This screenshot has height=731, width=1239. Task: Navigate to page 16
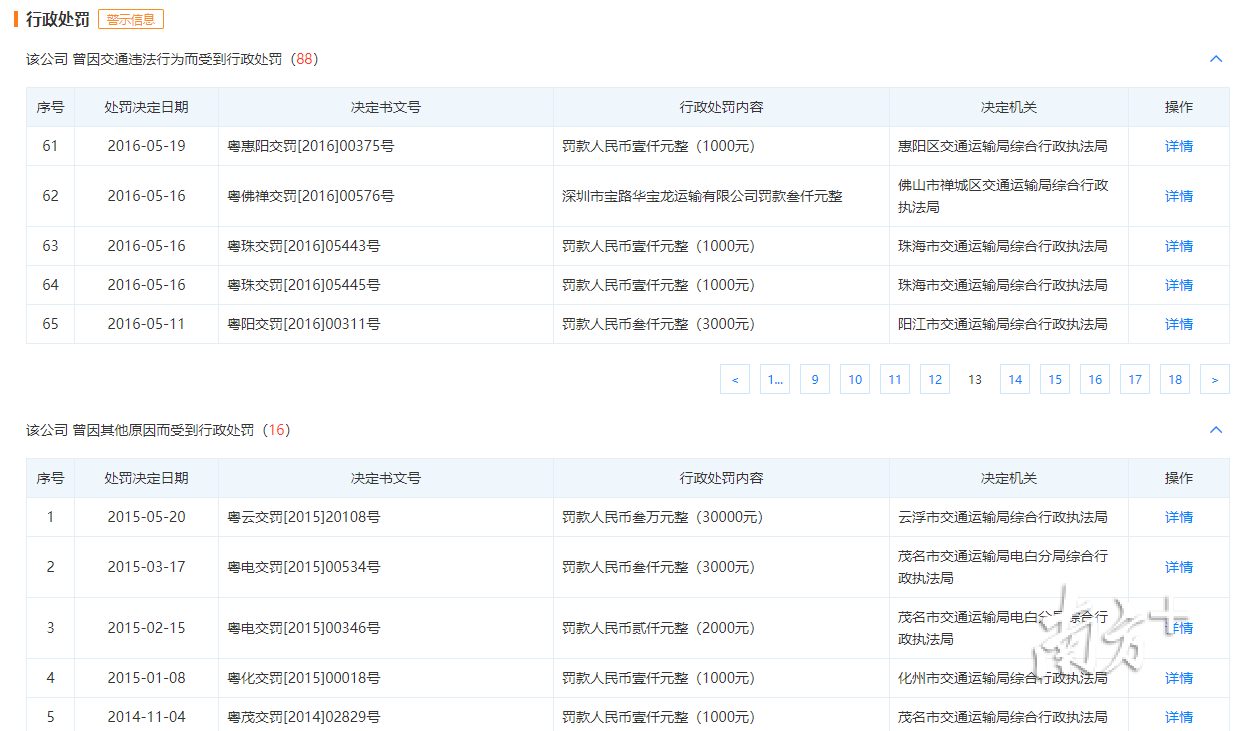1095,379
